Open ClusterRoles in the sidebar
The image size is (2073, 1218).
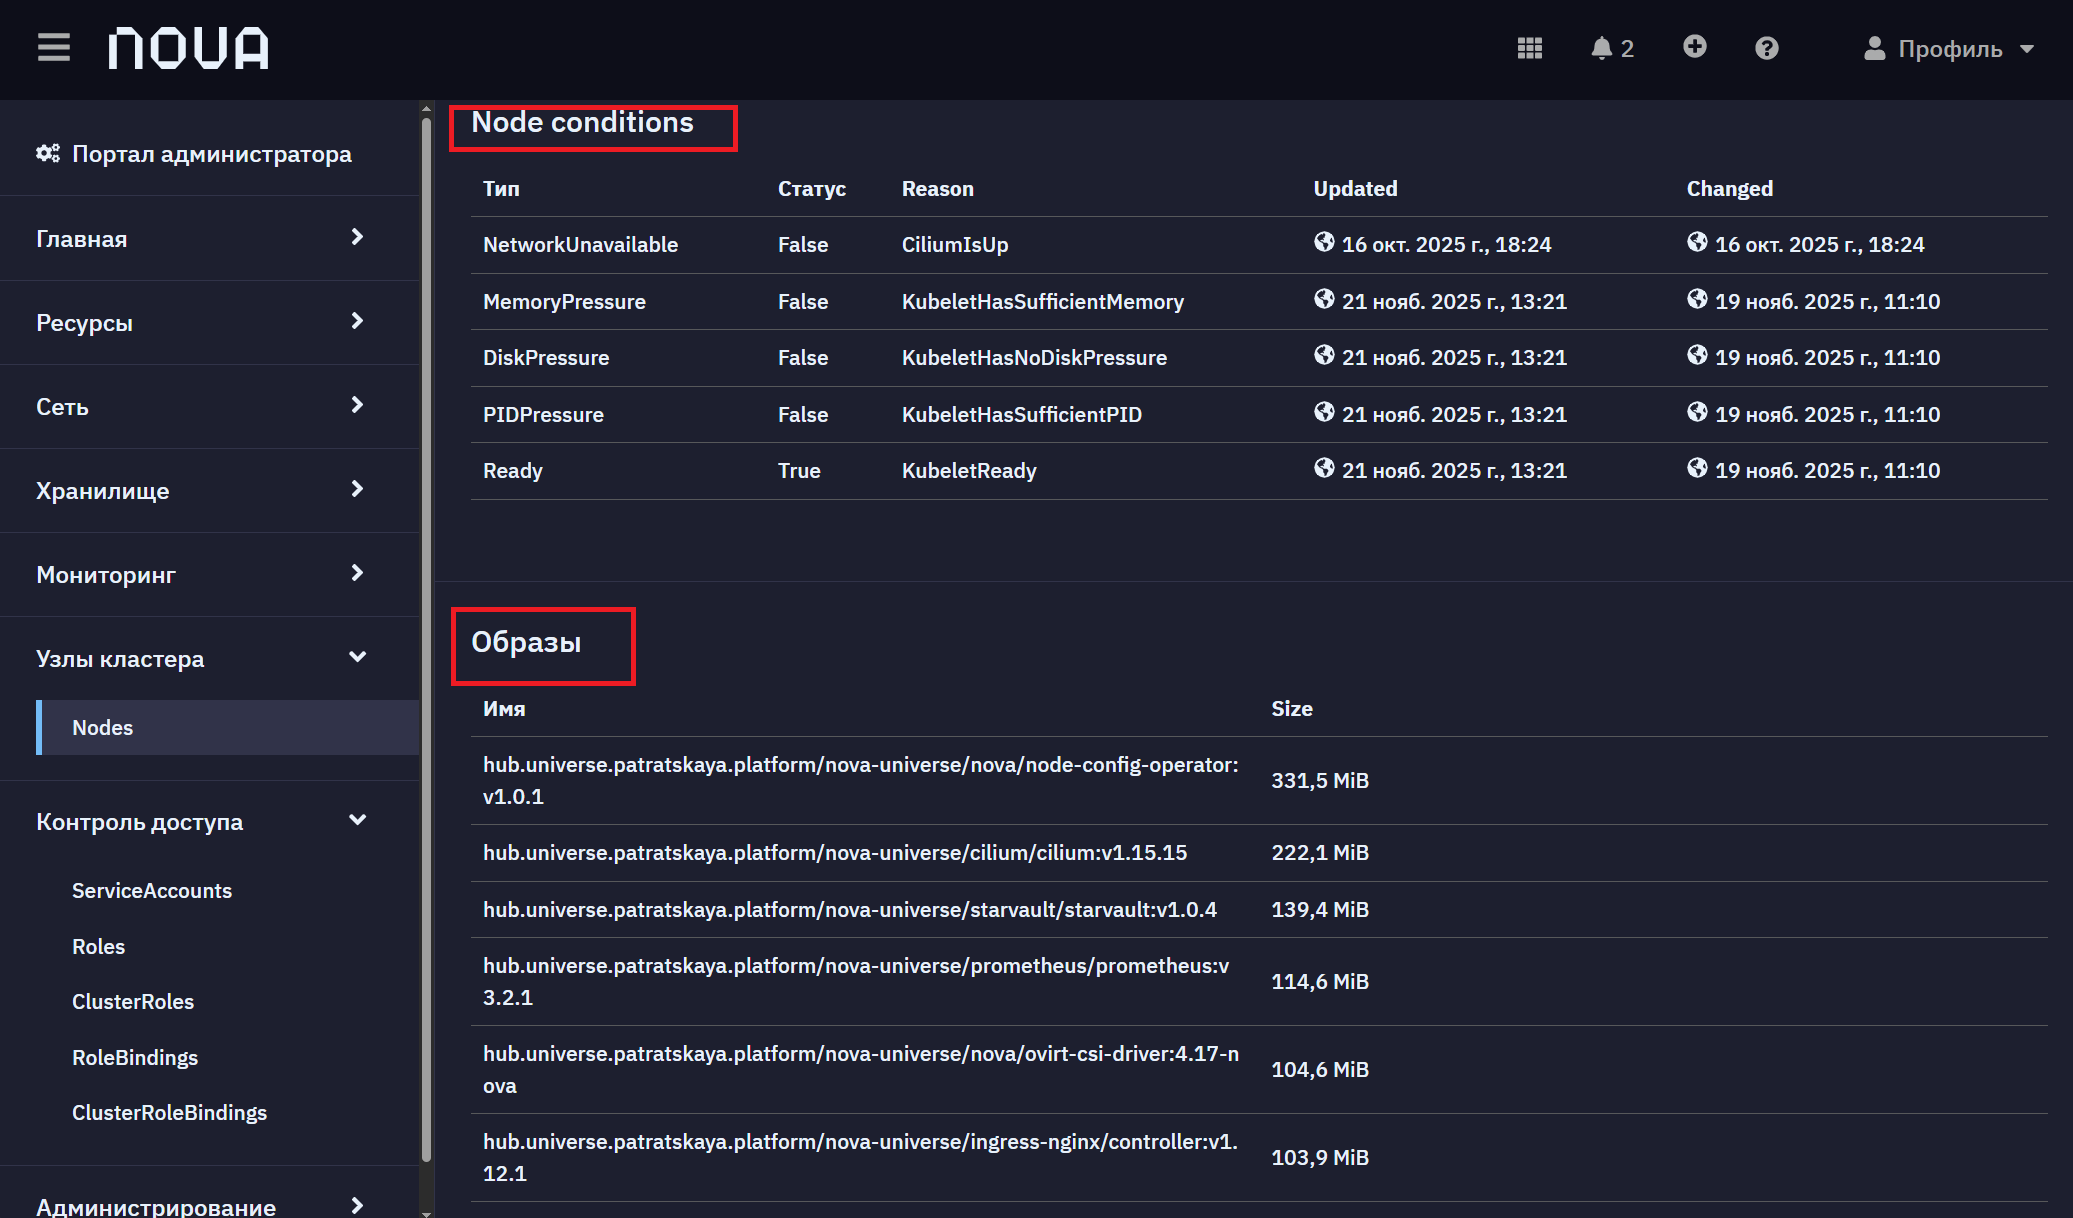point(133,1001)
